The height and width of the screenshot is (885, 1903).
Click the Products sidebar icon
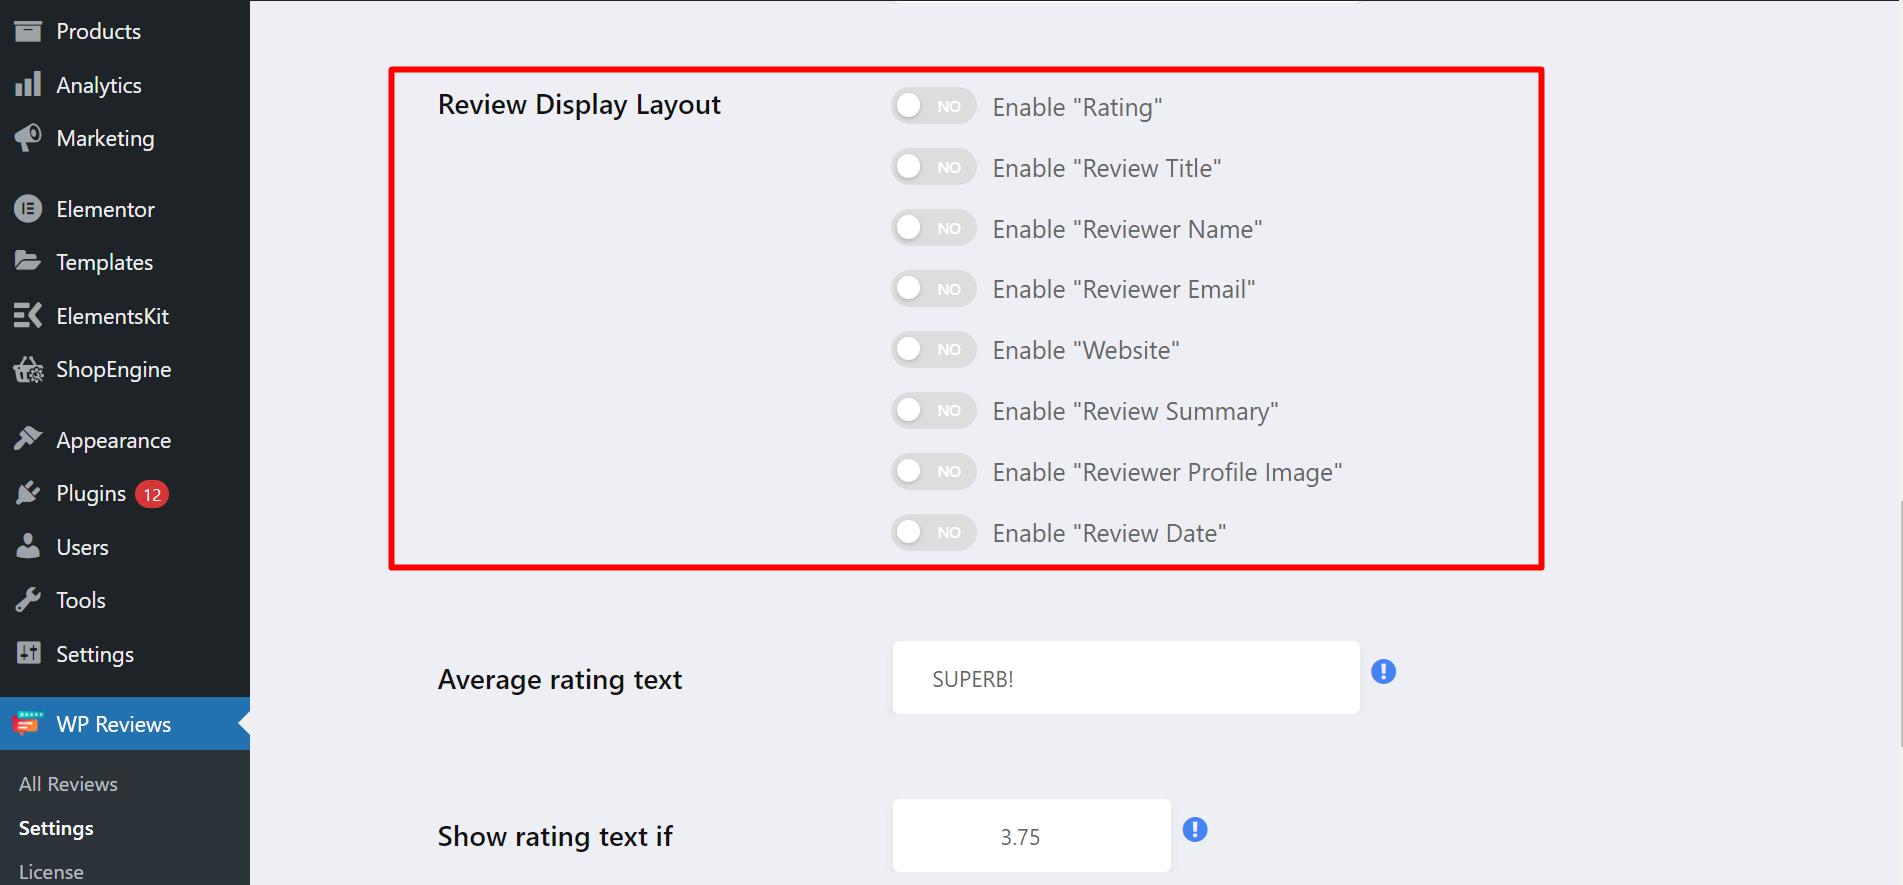point(28,31)
